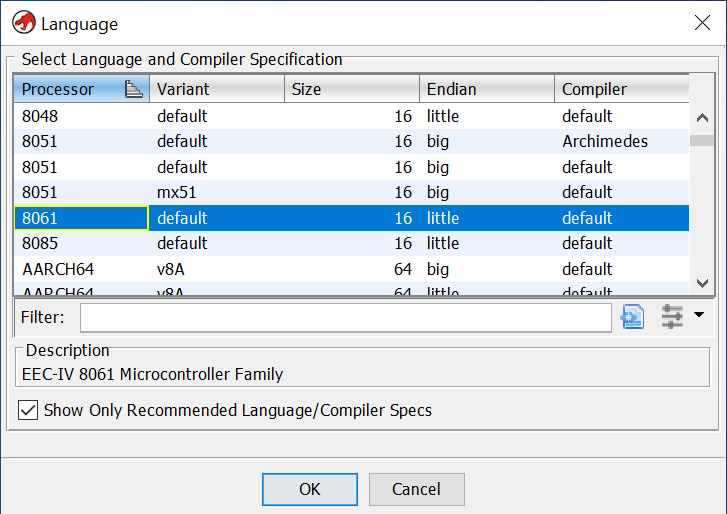The height and width of the screenshot is (514, 727).
Task: Click the 'little' endian cell in the 8061 row
Action: point(487,218)
